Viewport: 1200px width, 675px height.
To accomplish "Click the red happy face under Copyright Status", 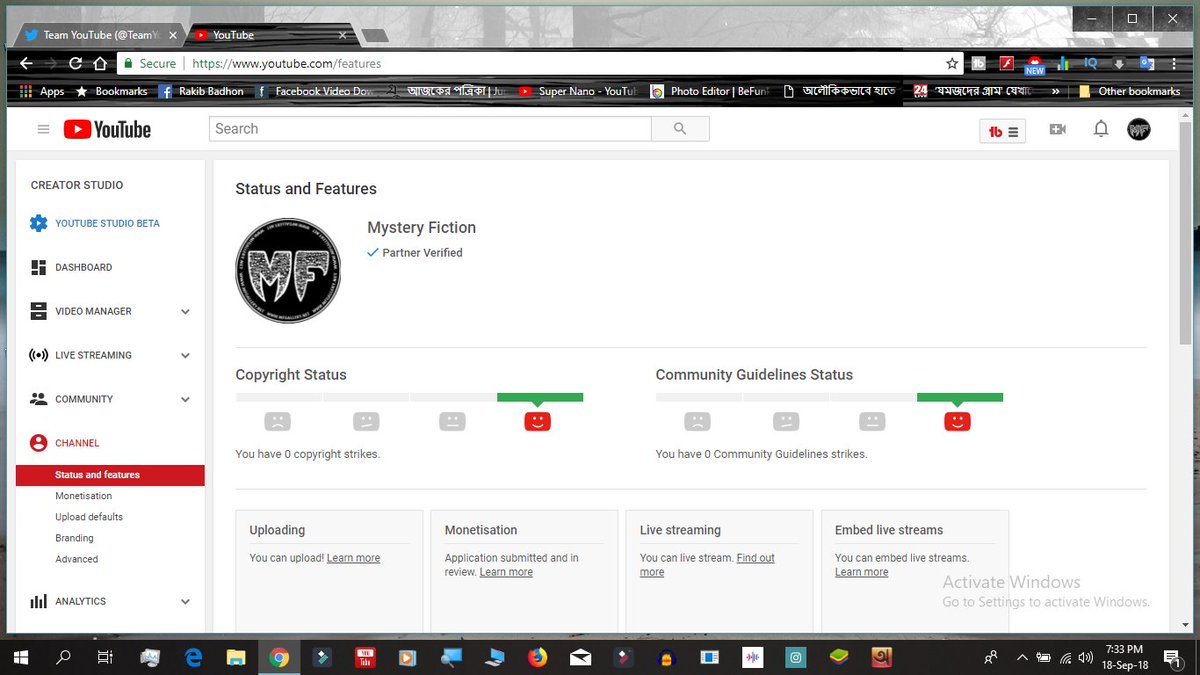I will point(537,421).
